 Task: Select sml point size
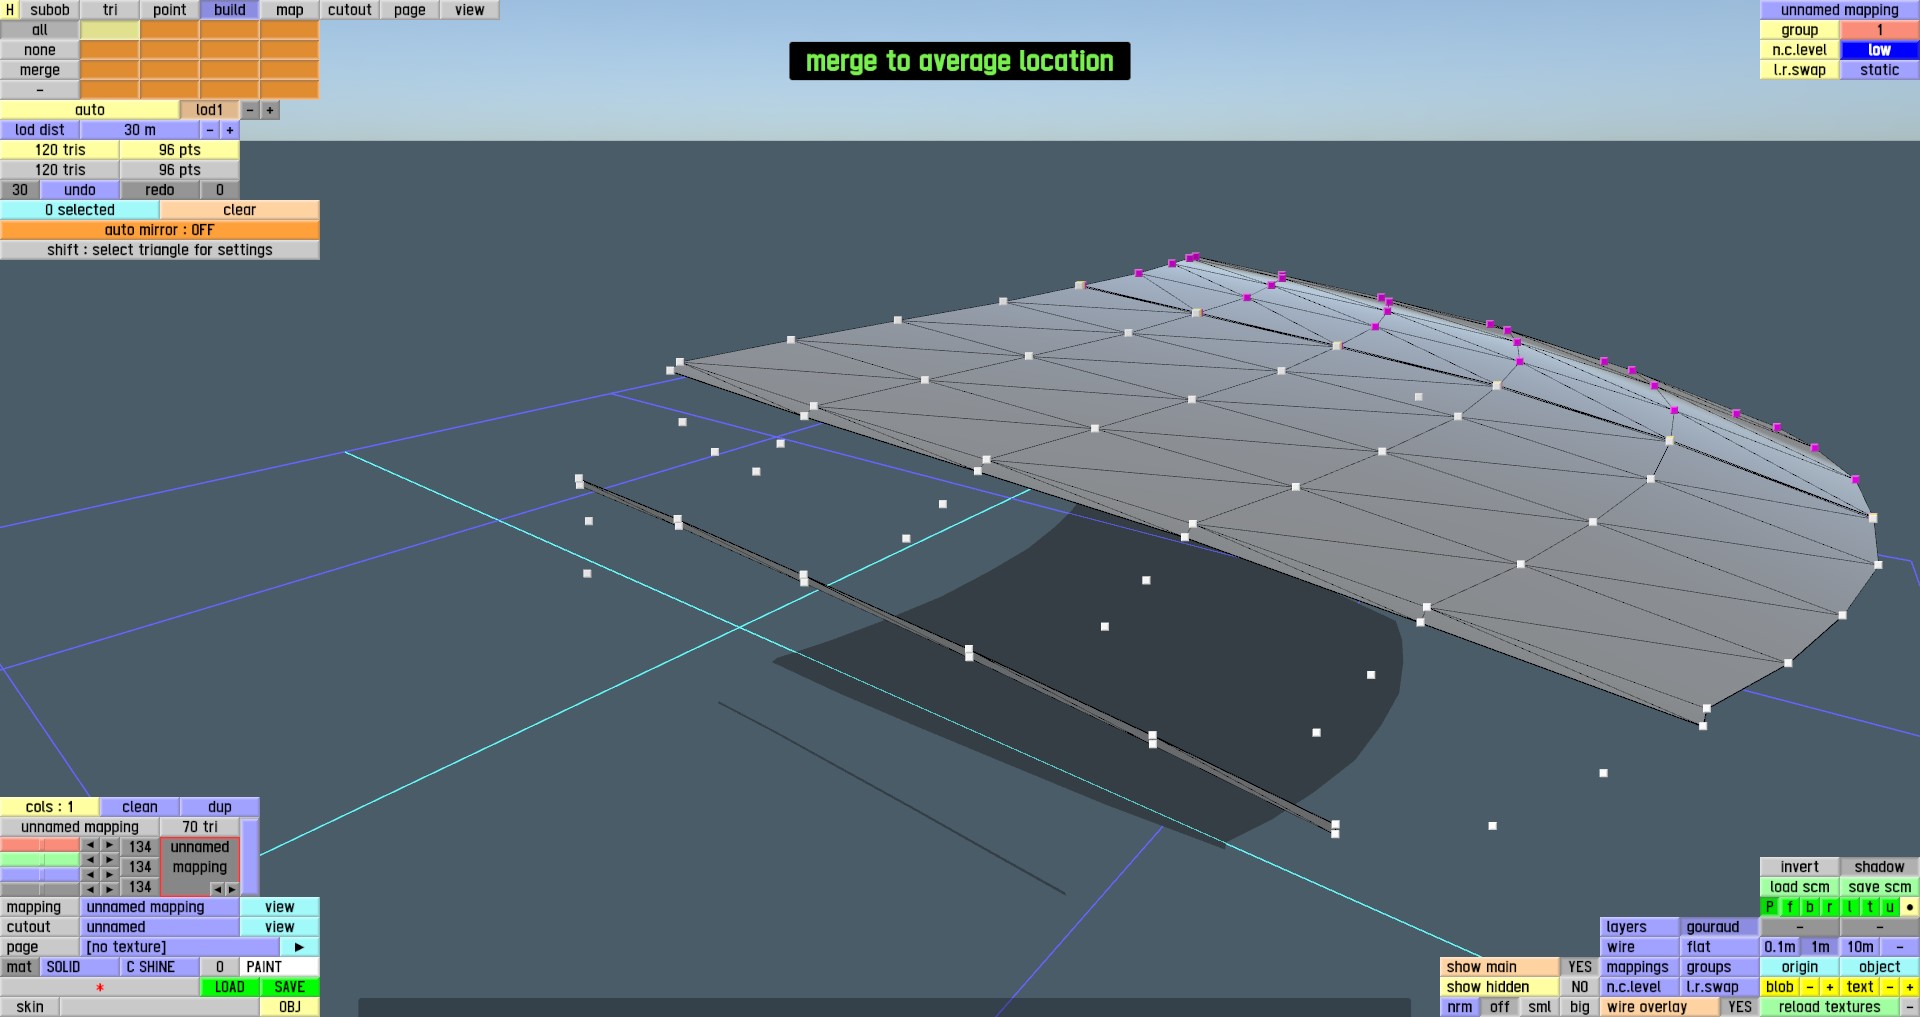[x=1540, y=1007]
